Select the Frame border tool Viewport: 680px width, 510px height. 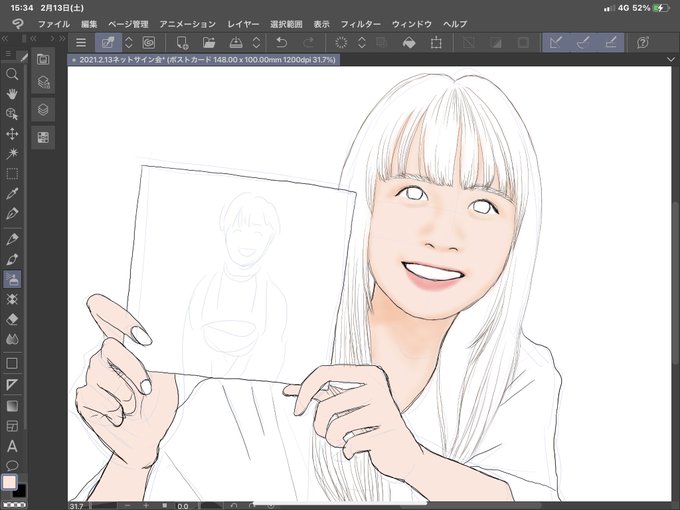12,426
